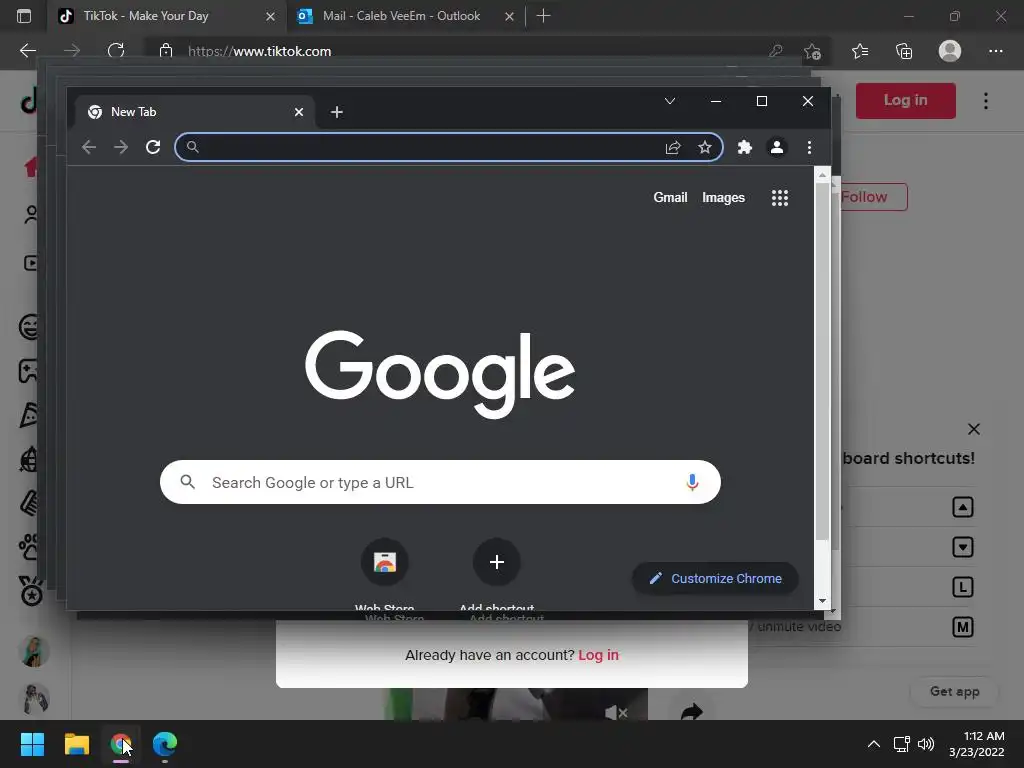1024x768 pixels.
Task: Click the Search Google or type a URL box
Action: point(440,482)
